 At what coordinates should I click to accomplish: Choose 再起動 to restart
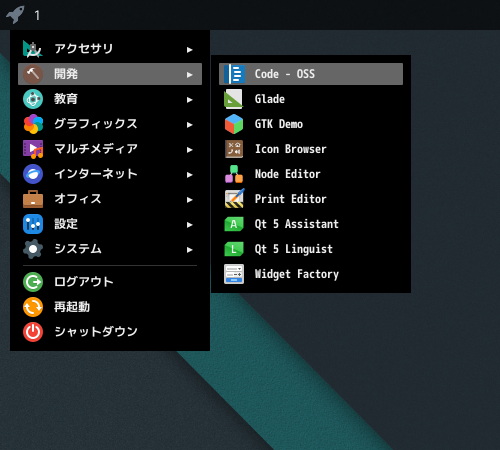point(110,307)
